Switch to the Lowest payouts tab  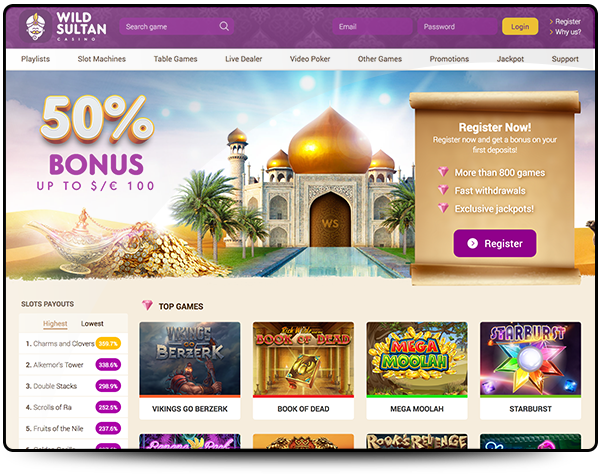(x=92, y=324)
